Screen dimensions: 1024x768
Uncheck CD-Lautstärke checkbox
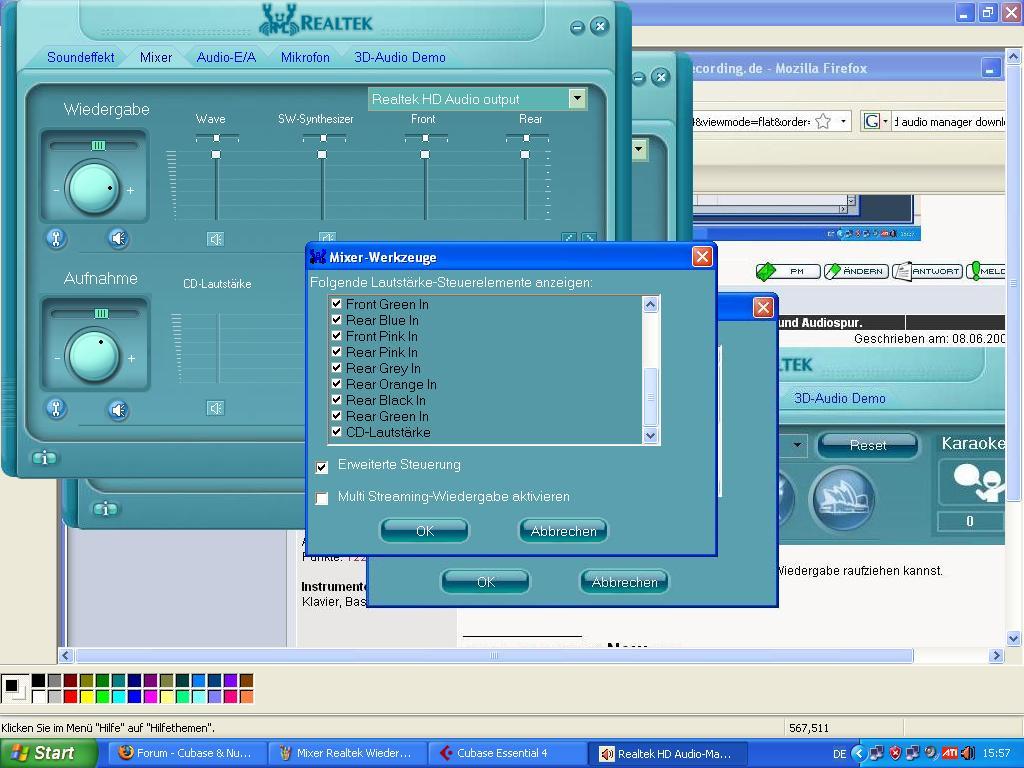point(336,432)
